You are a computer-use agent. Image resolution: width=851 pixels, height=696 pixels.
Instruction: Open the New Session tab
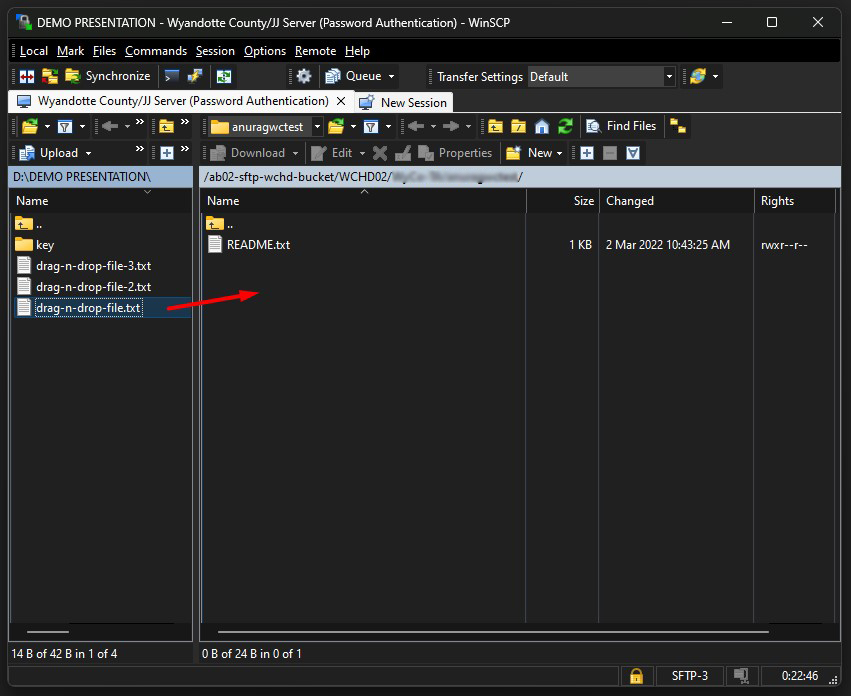tap(403, 103)
